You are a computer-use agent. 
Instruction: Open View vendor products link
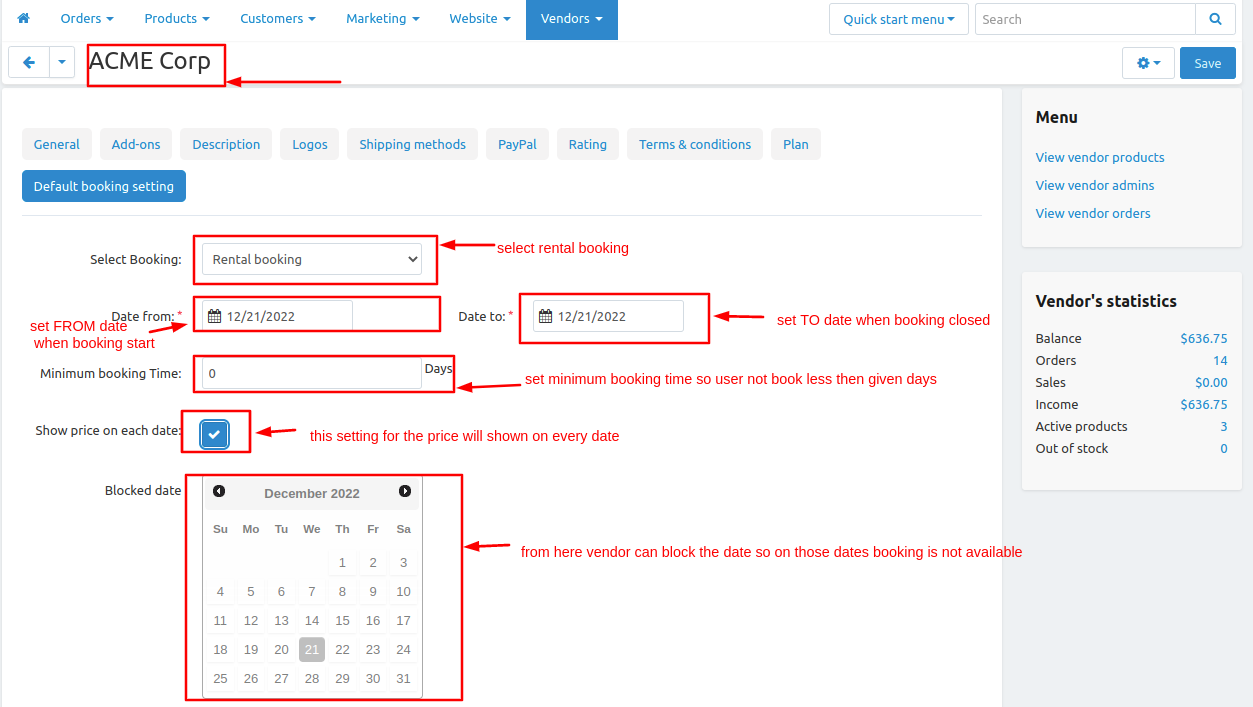tap(1099, 157)
